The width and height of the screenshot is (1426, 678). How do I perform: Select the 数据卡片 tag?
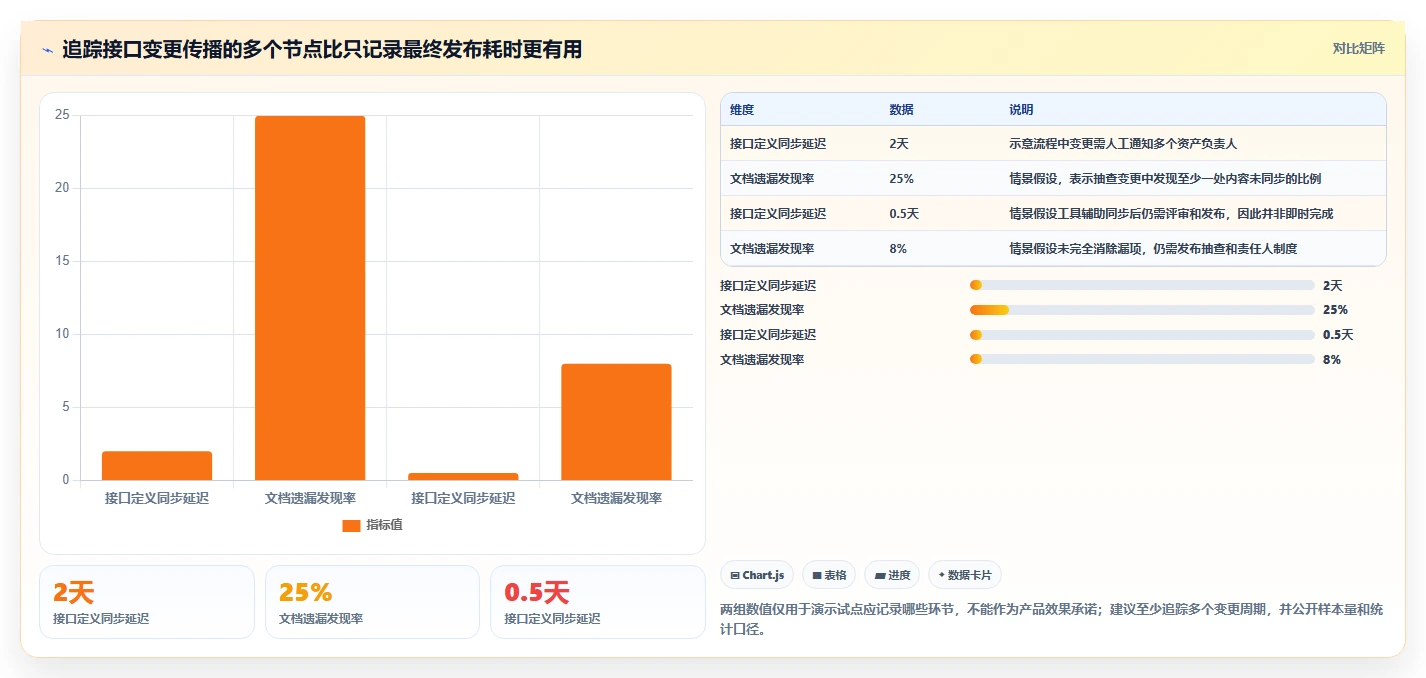click(x=964, y=575)
